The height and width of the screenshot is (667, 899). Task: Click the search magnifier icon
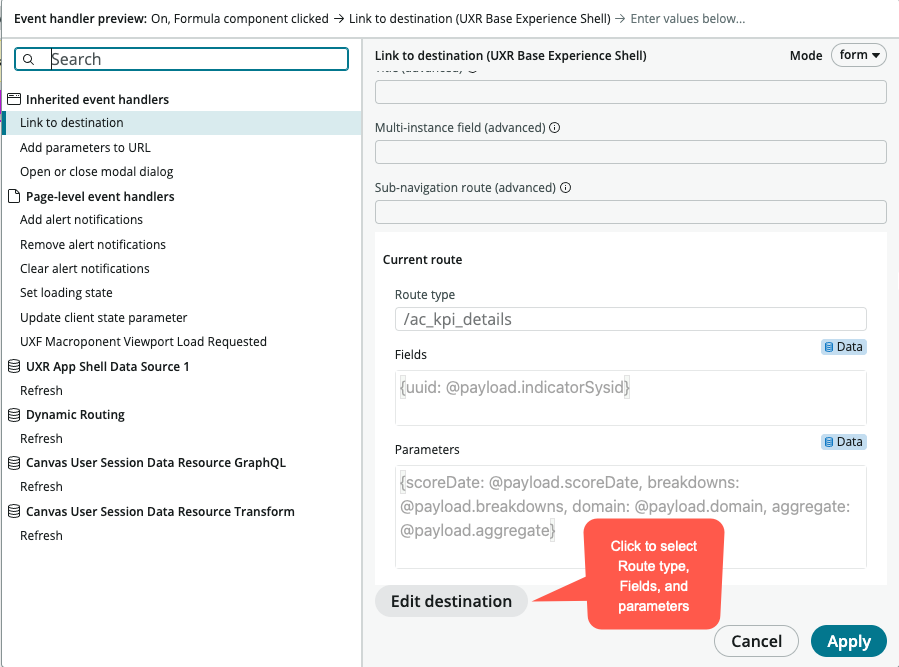(30, 60)
